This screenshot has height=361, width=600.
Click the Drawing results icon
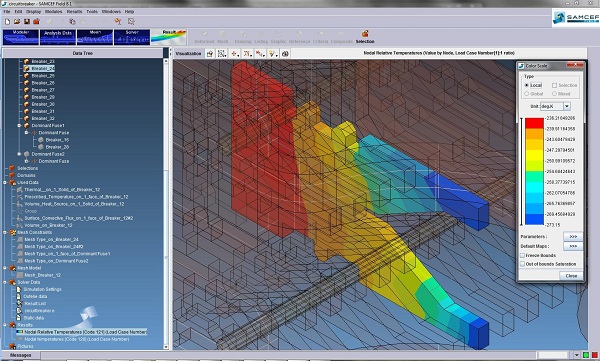tap(243, 34)
